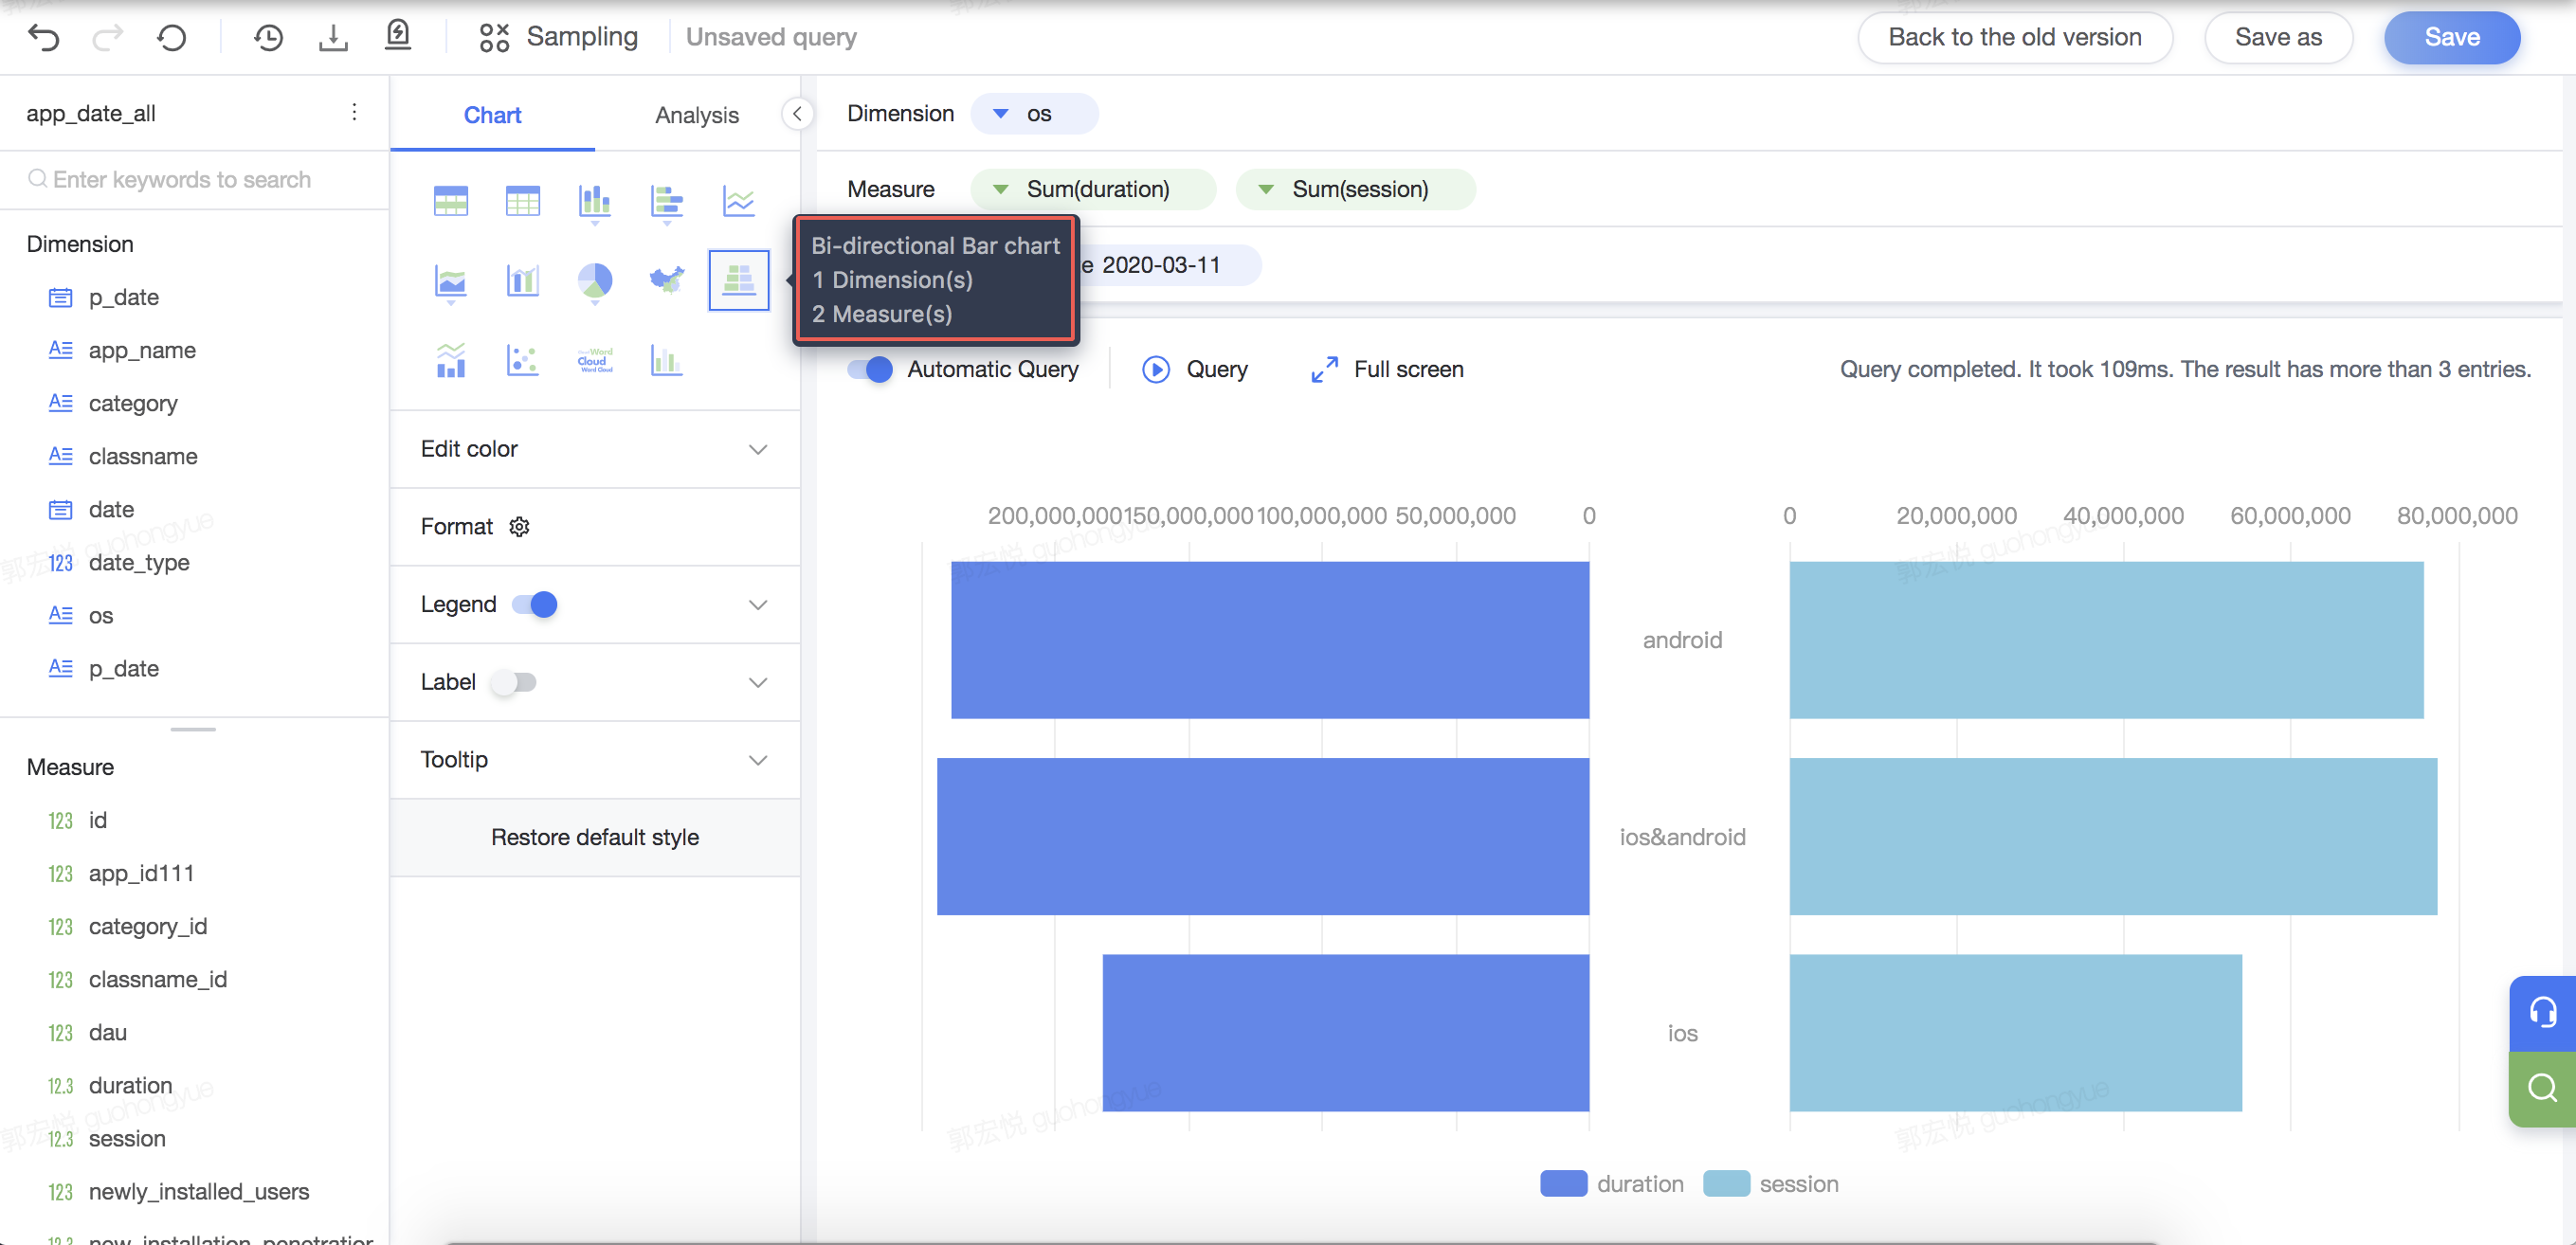Select the combined line and column chart icon
This screenshot has height=1245, width=2576.
tap(451, 360)
